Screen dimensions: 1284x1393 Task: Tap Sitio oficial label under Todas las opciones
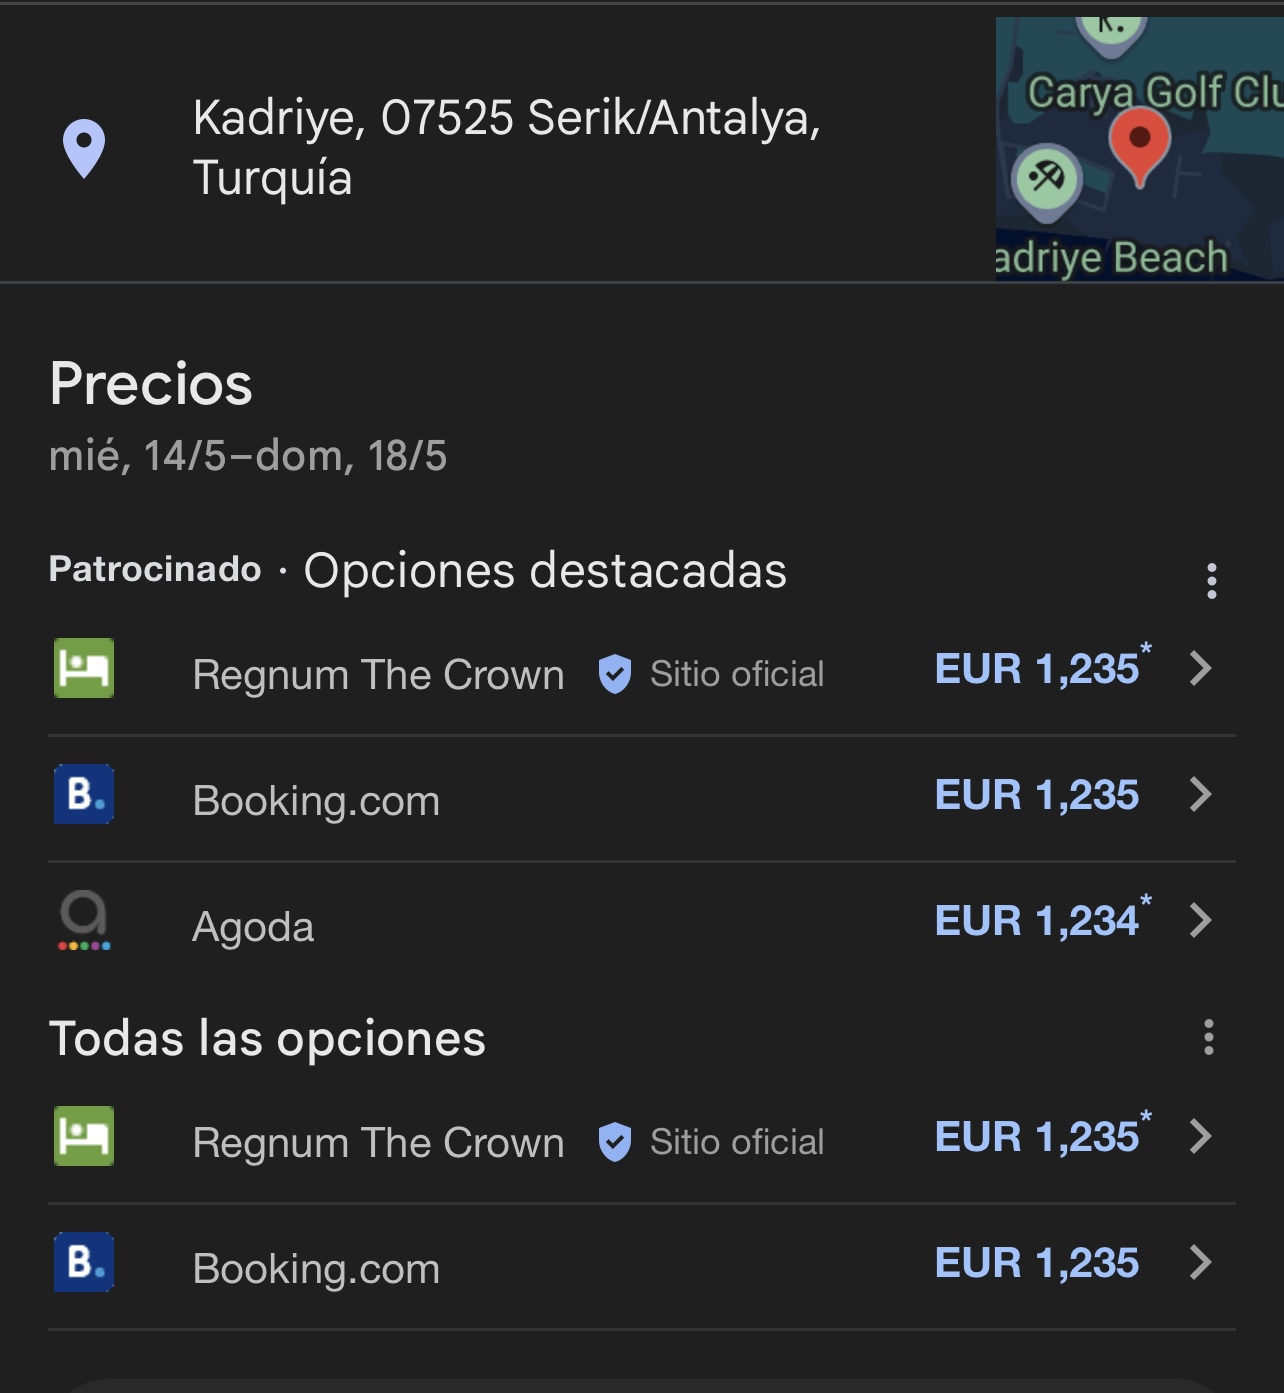point(737,1142)
